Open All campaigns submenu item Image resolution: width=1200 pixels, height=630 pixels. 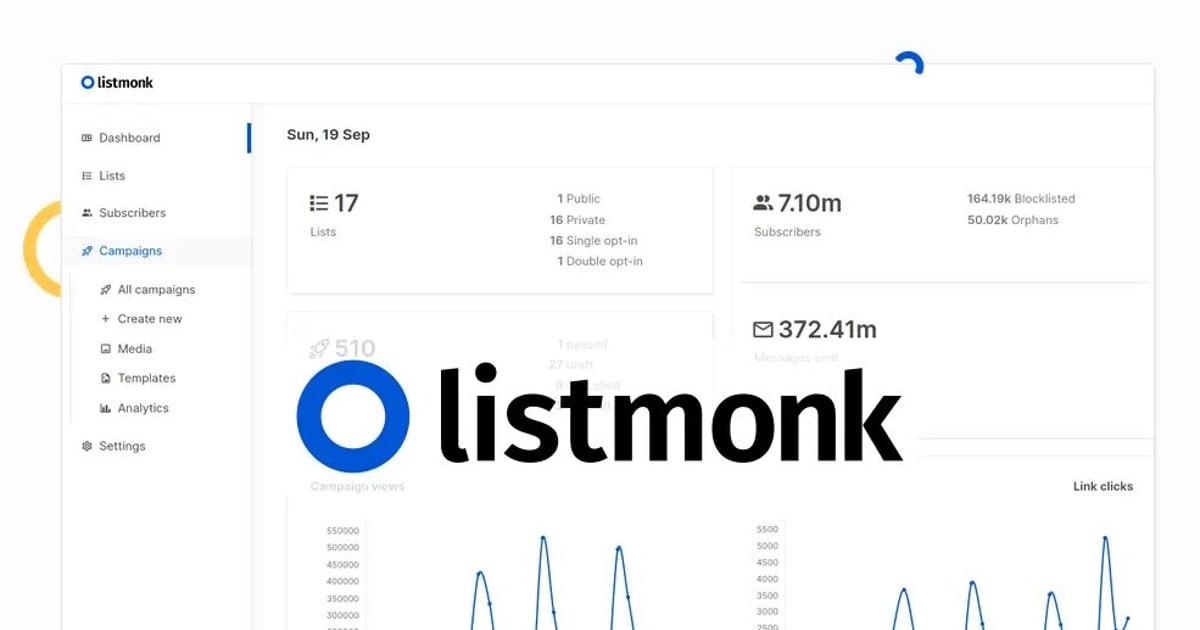[156, 290]
